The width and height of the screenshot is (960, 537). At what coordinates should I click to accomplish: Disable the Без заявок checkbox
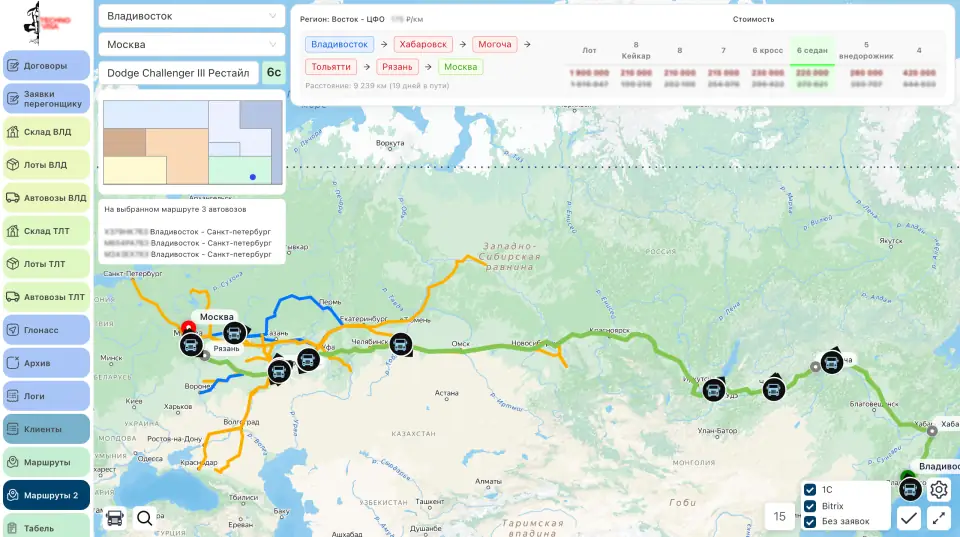click(x=810, y=521)
